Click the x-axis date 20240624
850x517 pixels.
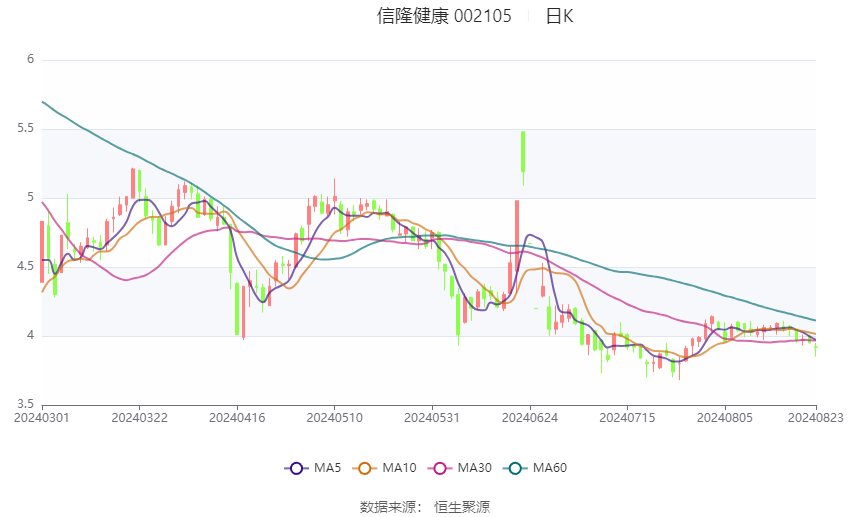pos(530,418)
